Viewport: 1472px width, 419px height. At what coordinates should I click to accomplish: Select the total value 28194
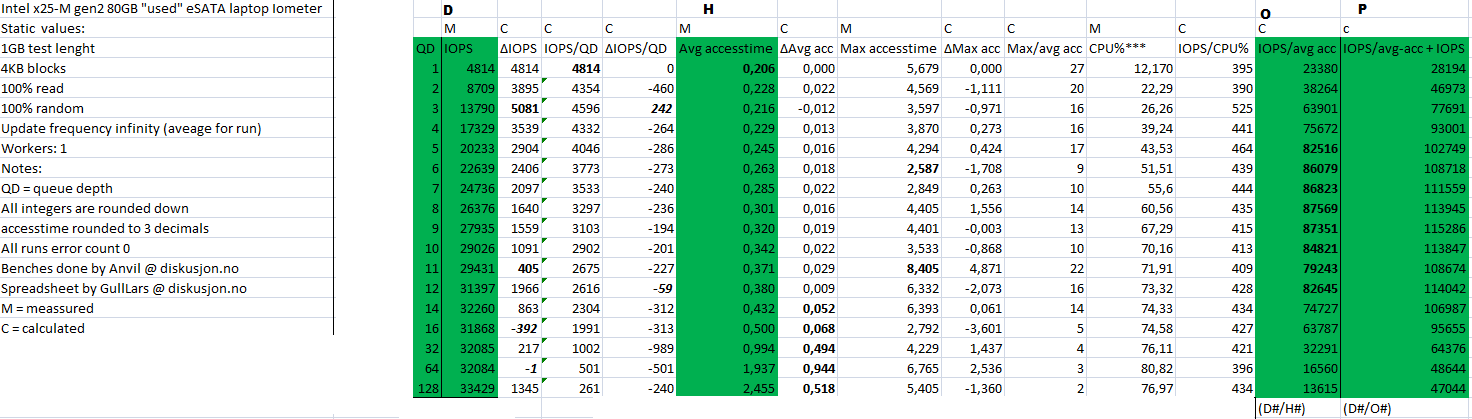tap(1450, 68)
